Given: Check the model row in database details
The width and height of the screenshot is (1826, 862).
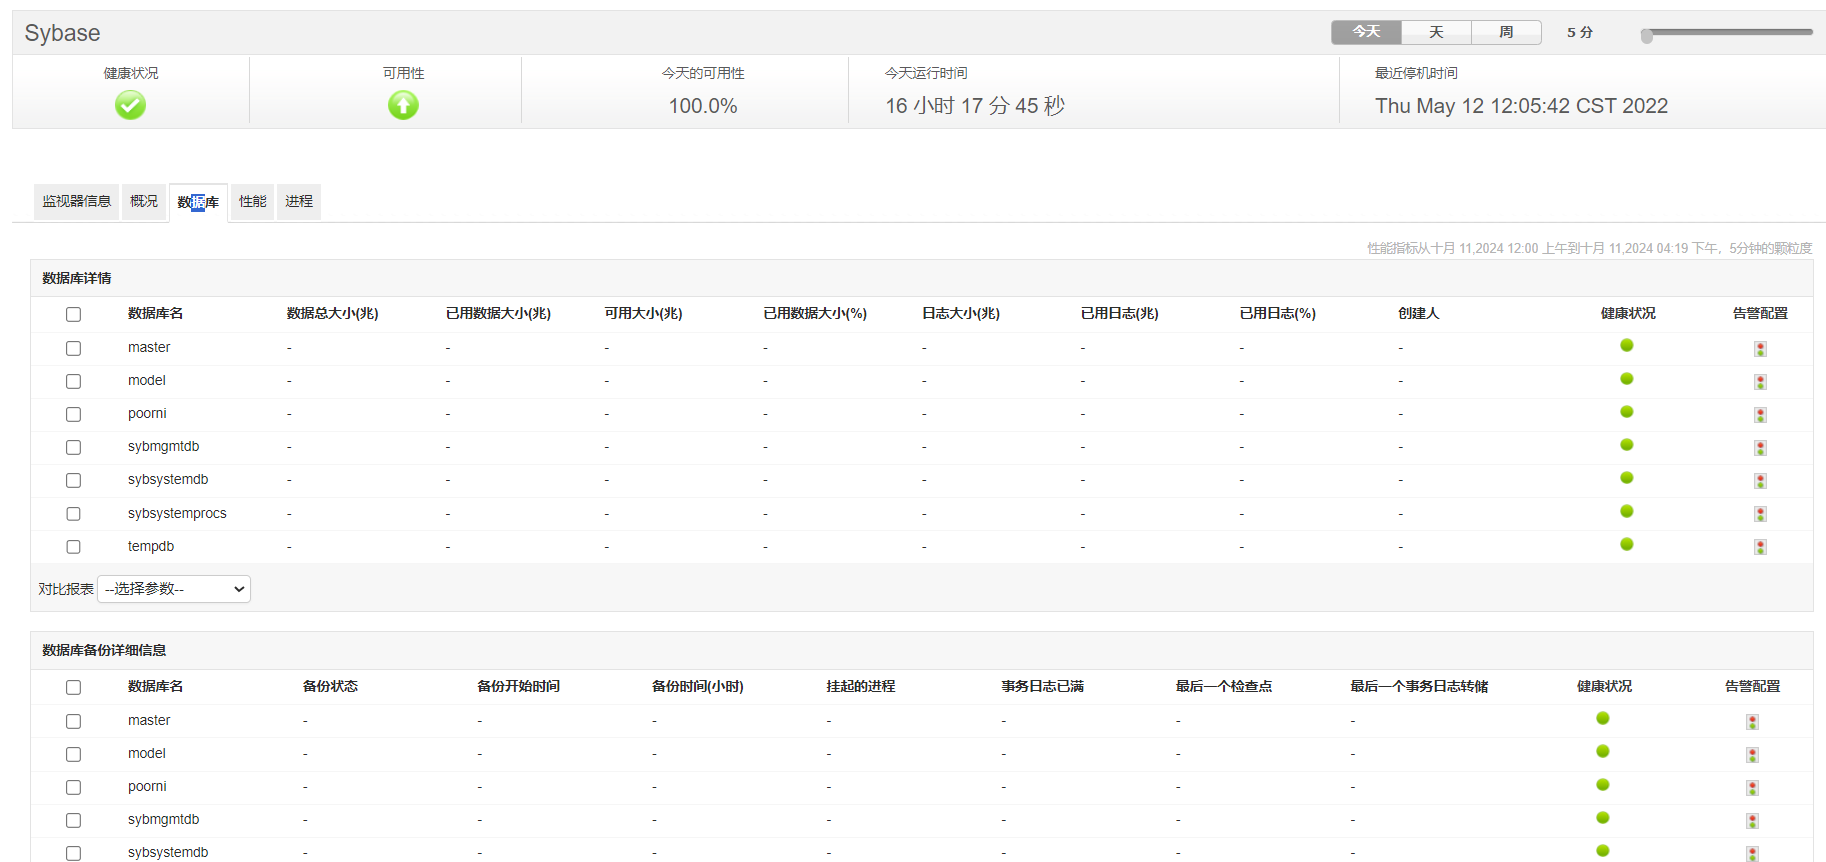Looking at the screenshot, I should (73, 381).
